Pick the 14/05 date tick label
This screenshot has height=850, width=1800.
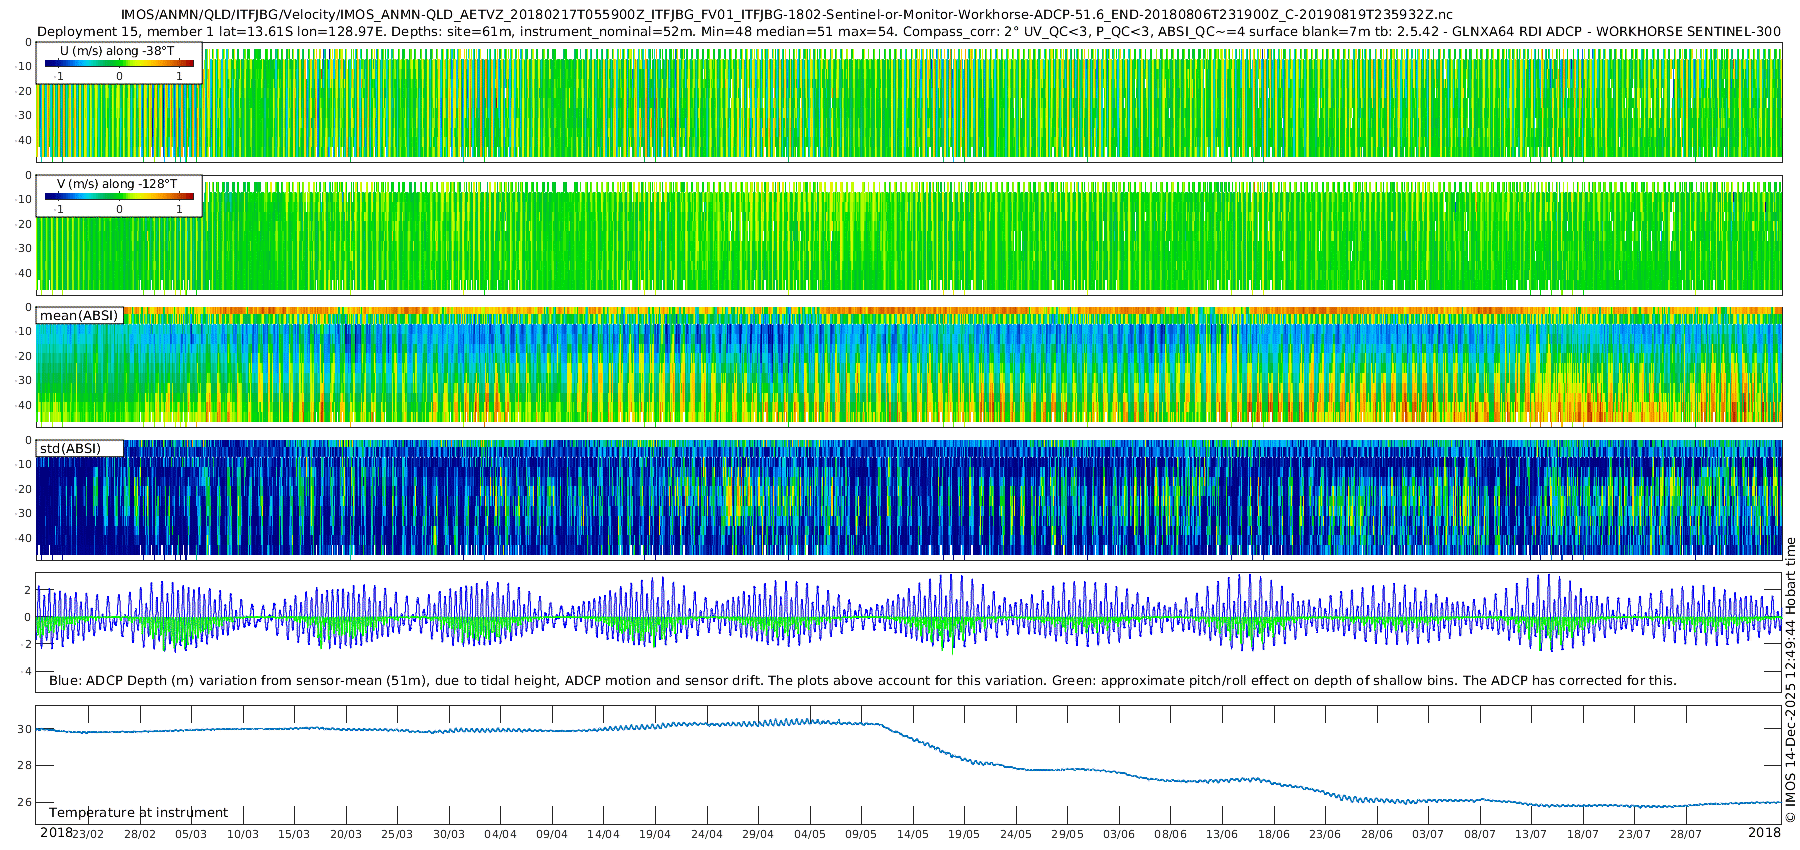coord(912,834)
